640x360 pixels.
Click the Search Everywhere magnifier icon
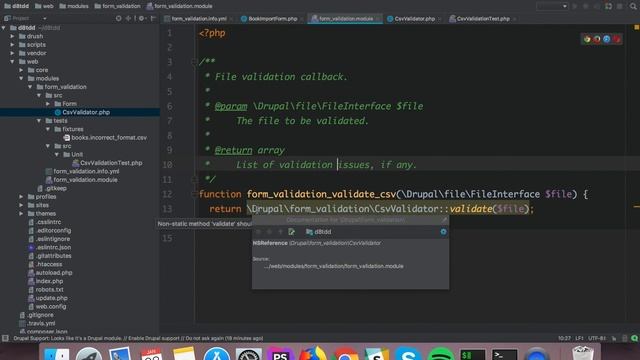(633, 6)
